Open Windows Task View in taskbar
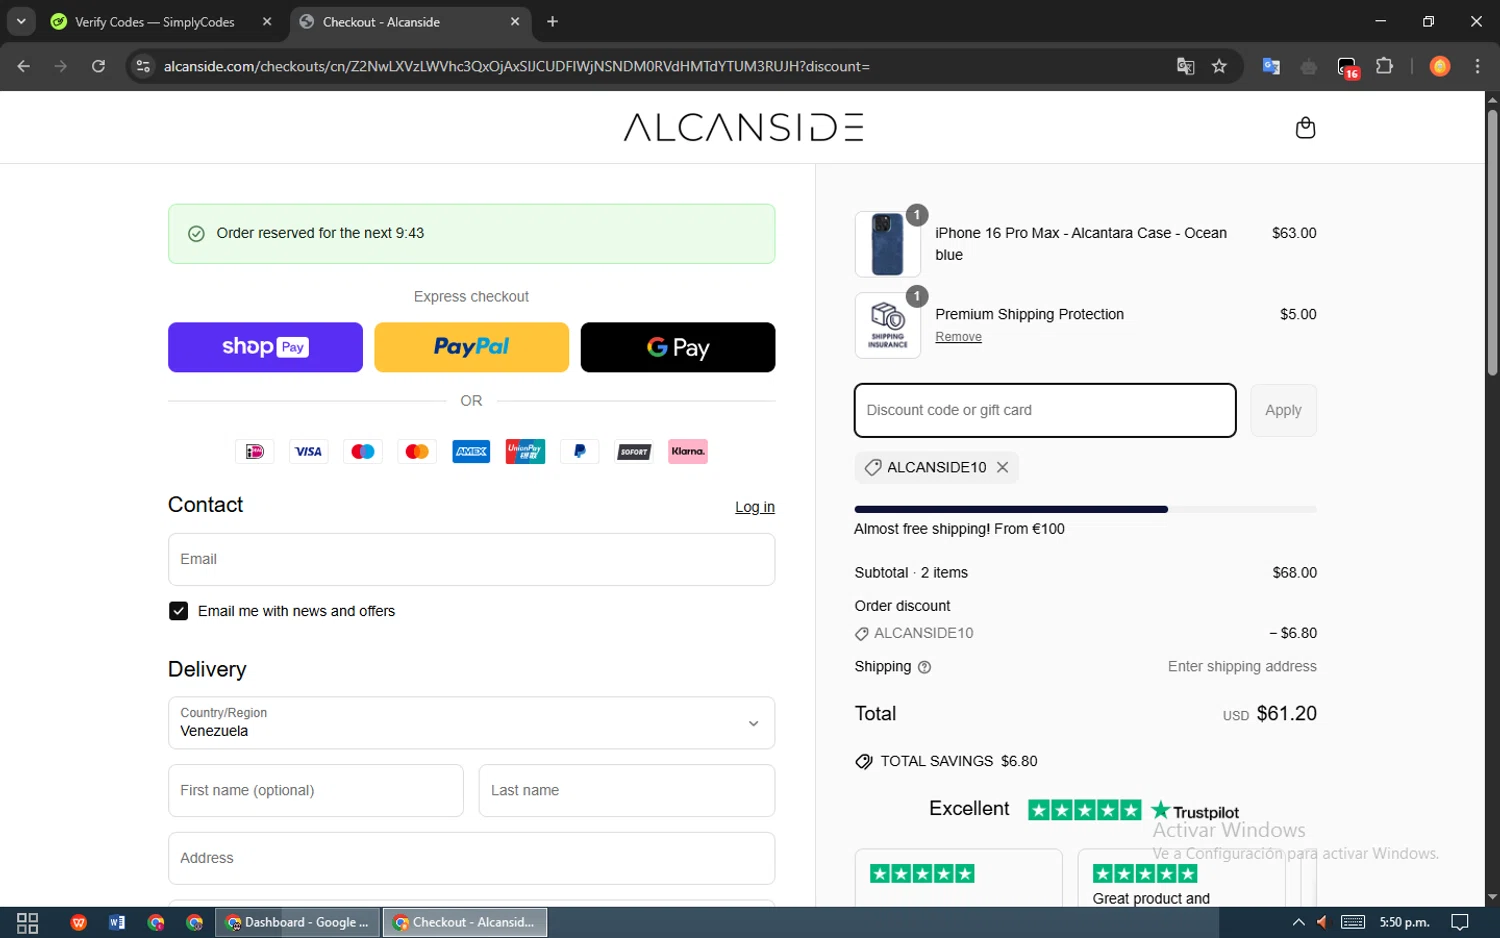Viewport: 1500px width, 938px height. pyautogui.click(x=28, y=922)
